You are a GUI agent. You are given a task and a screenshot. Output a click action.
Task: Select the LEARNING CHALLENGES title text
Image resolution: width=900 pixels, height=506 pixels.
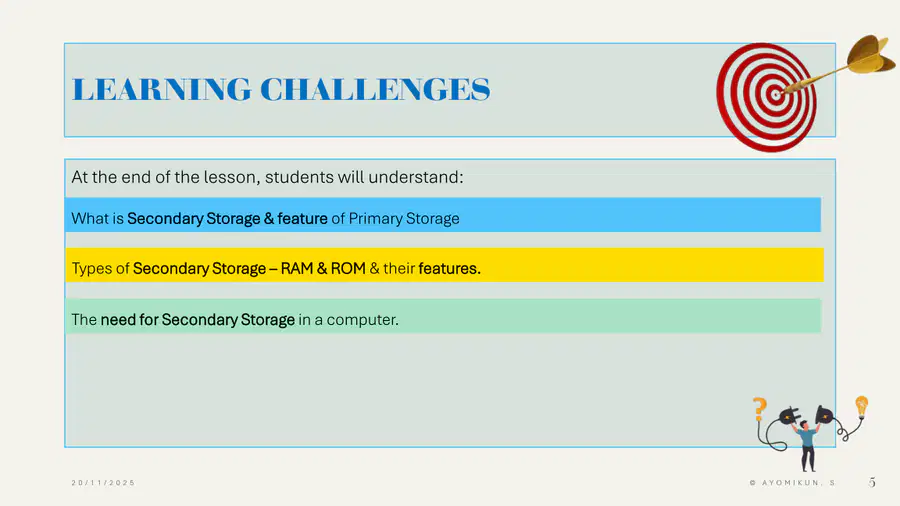point(281,89)
